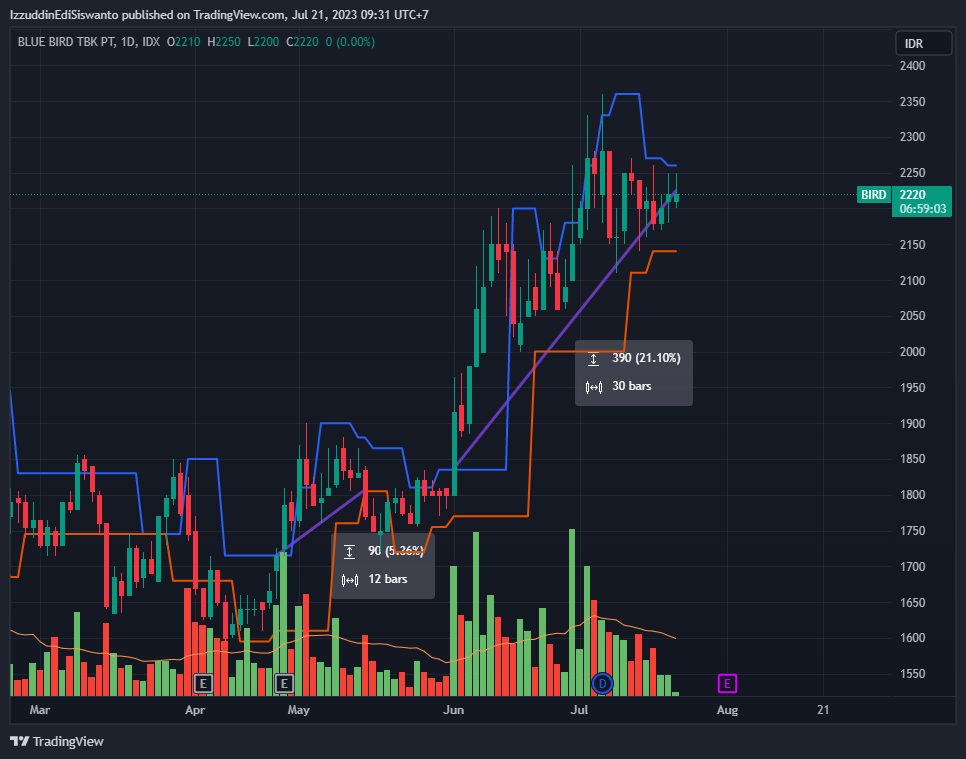Click the IDR currency button

923,44
